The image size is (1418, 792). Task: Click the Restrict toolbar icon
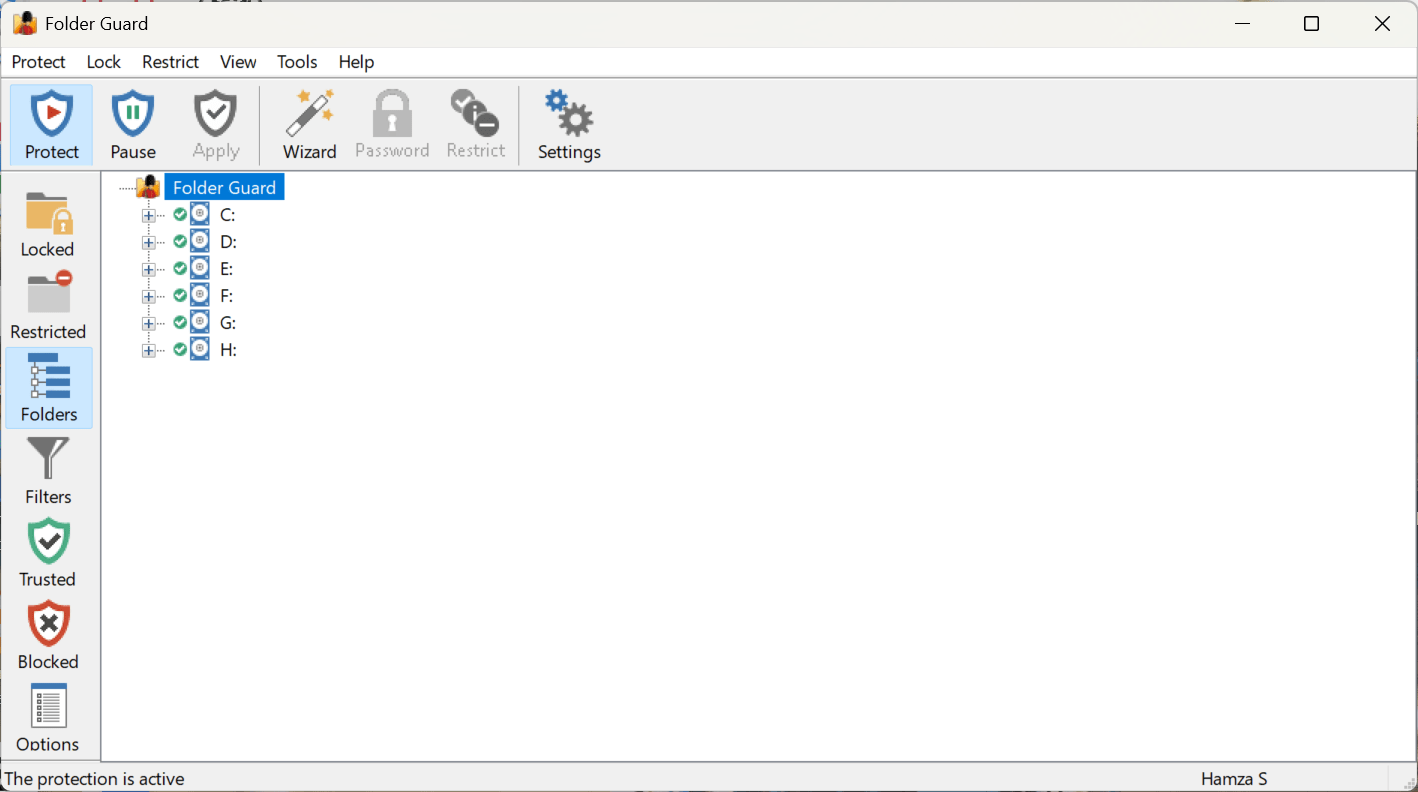tap(475, 113)
